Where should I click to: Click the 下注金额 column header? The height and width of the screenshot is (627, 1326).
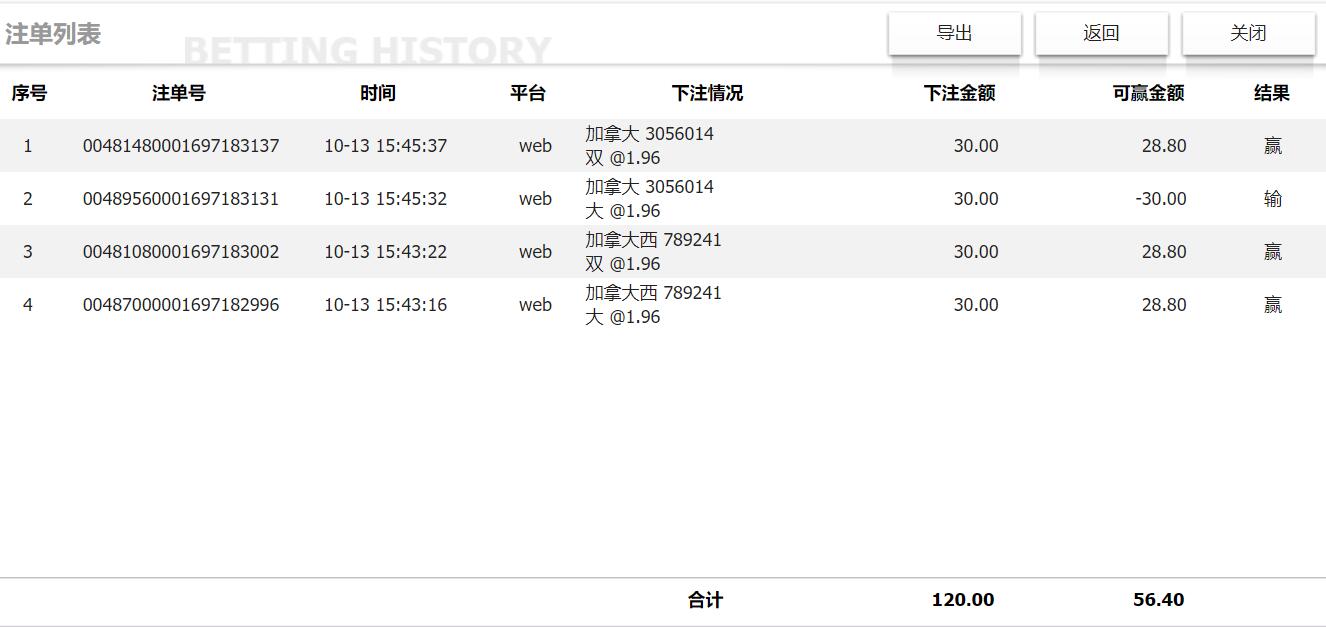(x=959, y=93)
